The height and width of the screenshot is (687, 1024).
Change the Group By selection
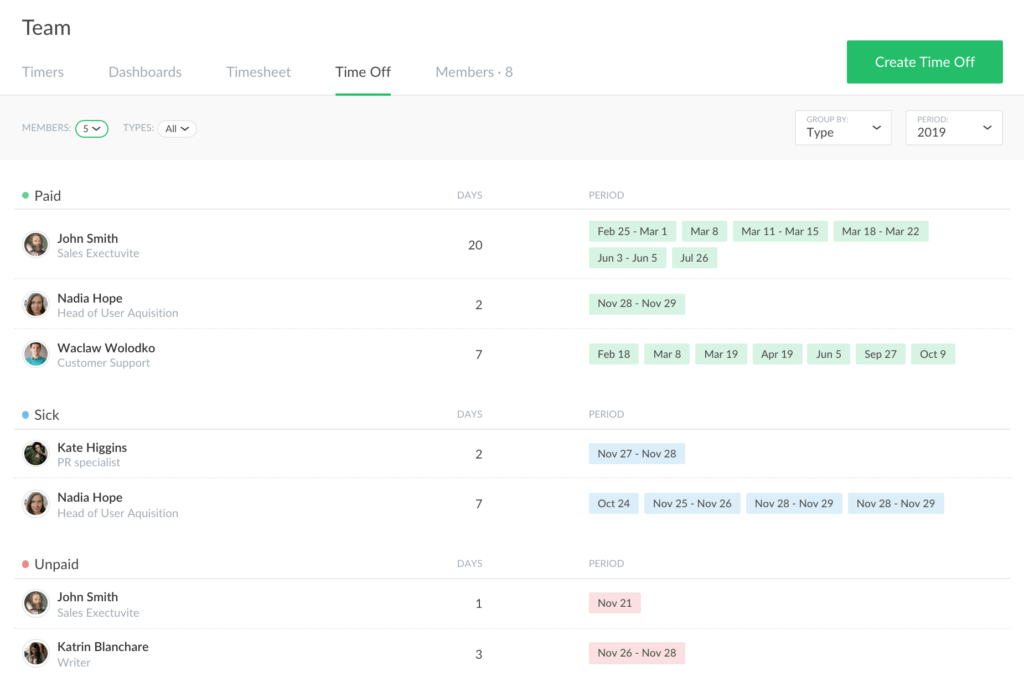pyautogui.click(x=843, y=127)
